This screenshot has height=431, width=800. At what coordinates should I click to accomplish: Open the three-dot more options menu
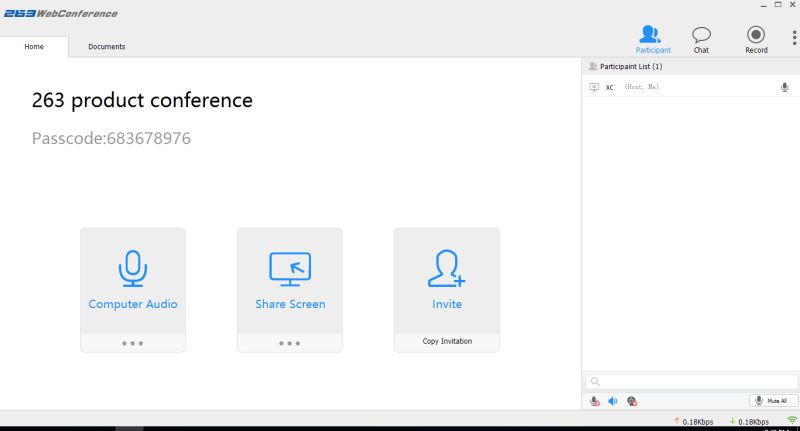[794, 38]
